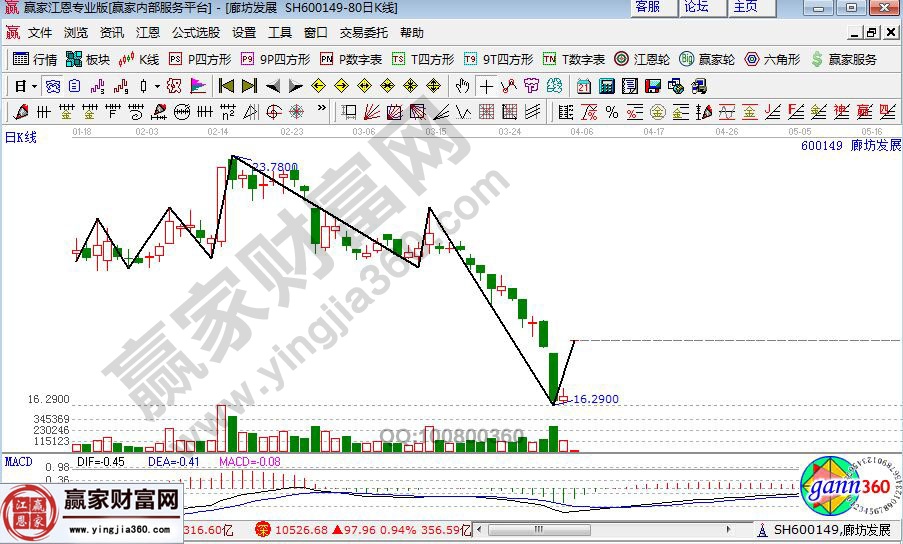Open the 交易委托 menu
This screenshot has width=903, height=544.
pos(364,33)
